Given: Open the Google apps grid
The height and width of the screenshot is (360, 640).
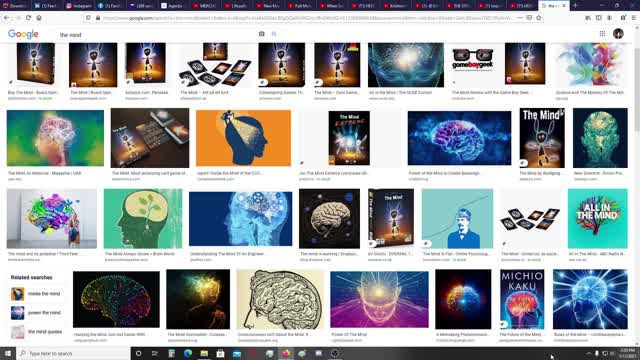Looking at the screenshot, I should coord(602,34).
